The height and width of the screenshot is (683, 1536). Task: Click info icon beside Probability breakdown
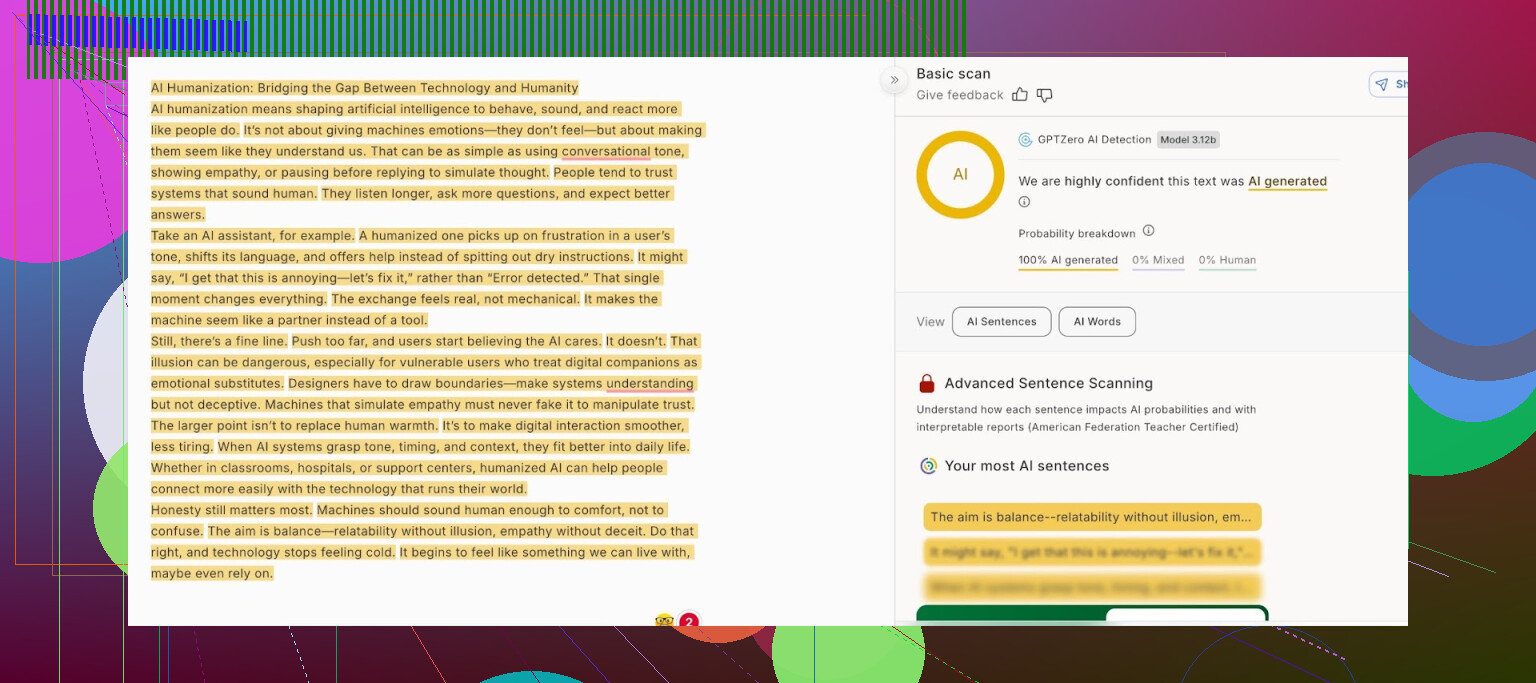(x=1148, y=231)
